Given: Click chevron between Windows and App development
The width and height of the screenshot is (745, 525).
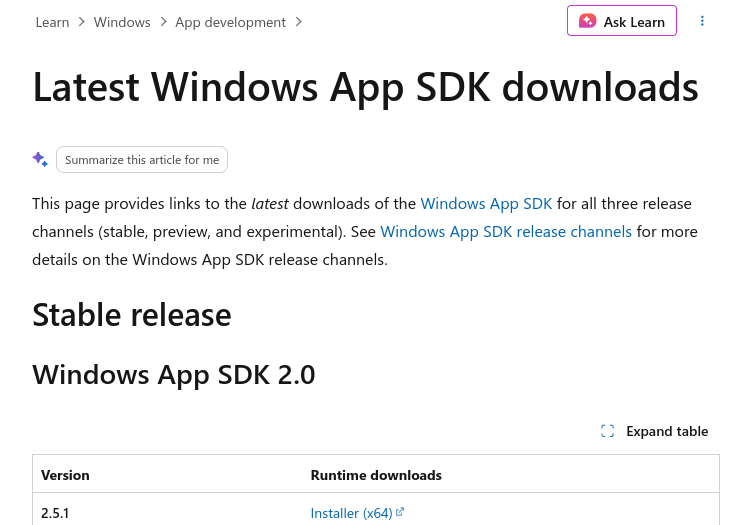Looking at the screenshot, I should (x=163, y=22).
